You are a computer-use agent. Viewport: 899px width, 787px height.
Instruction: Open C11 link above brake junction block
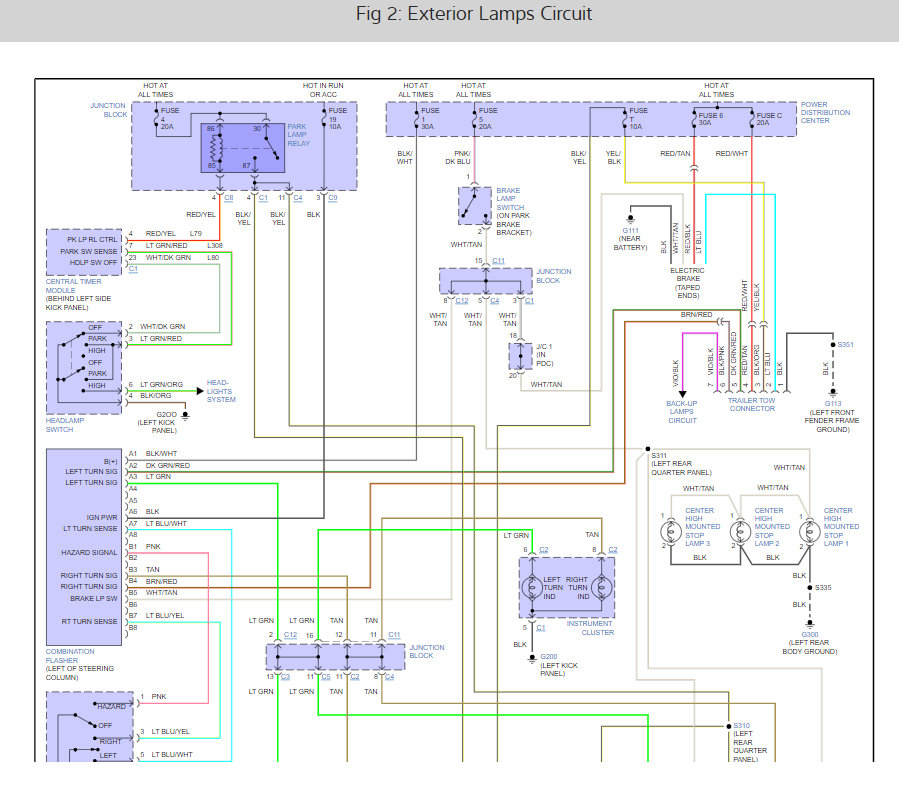(498, 261)
